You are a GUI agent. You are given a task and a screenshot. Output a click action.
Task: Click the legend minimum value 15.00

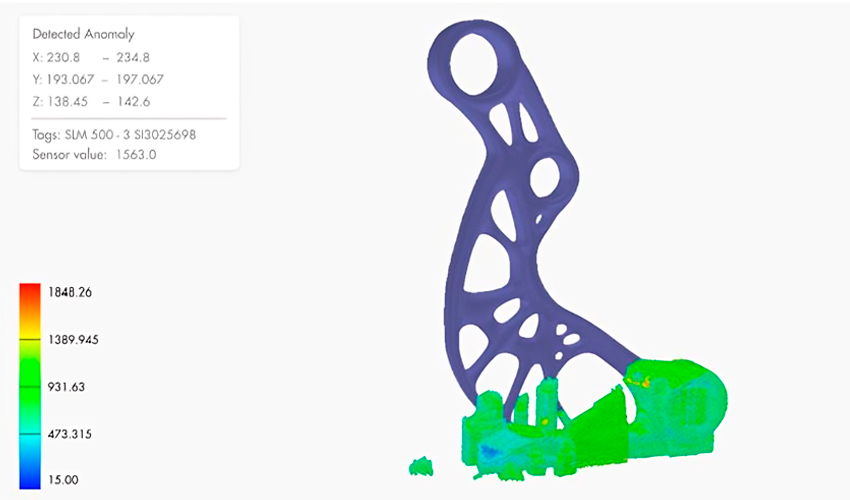click(x=63, y=480)
